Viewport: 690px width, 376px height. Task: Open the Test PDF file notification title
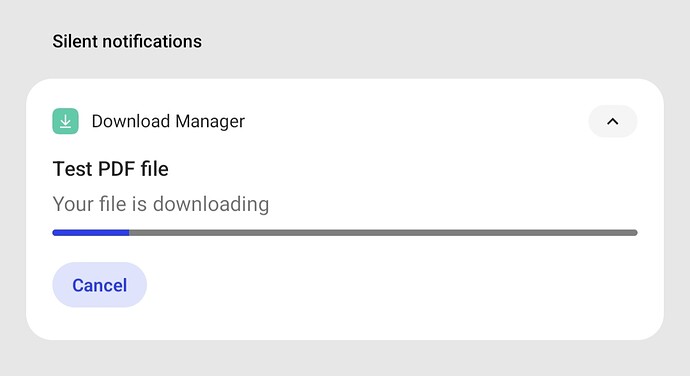coord(110,169)
